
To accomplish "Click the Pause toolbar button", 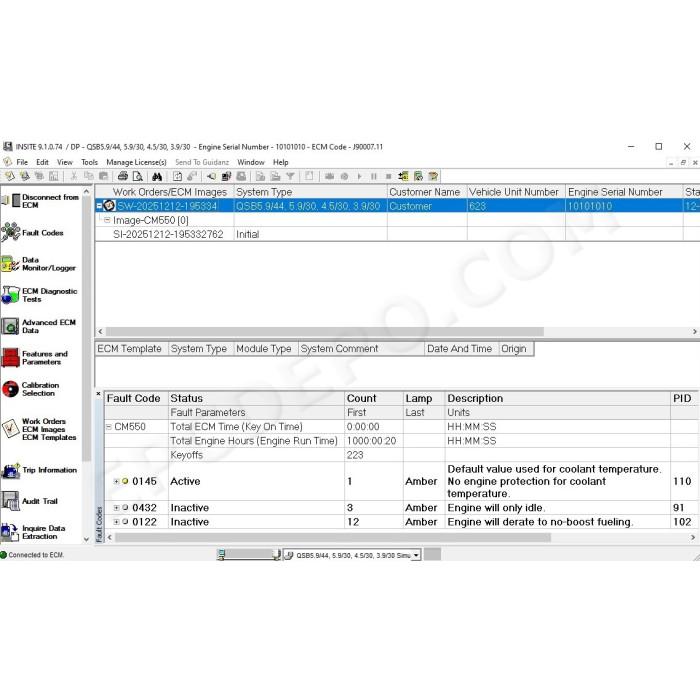I will 374,176.
